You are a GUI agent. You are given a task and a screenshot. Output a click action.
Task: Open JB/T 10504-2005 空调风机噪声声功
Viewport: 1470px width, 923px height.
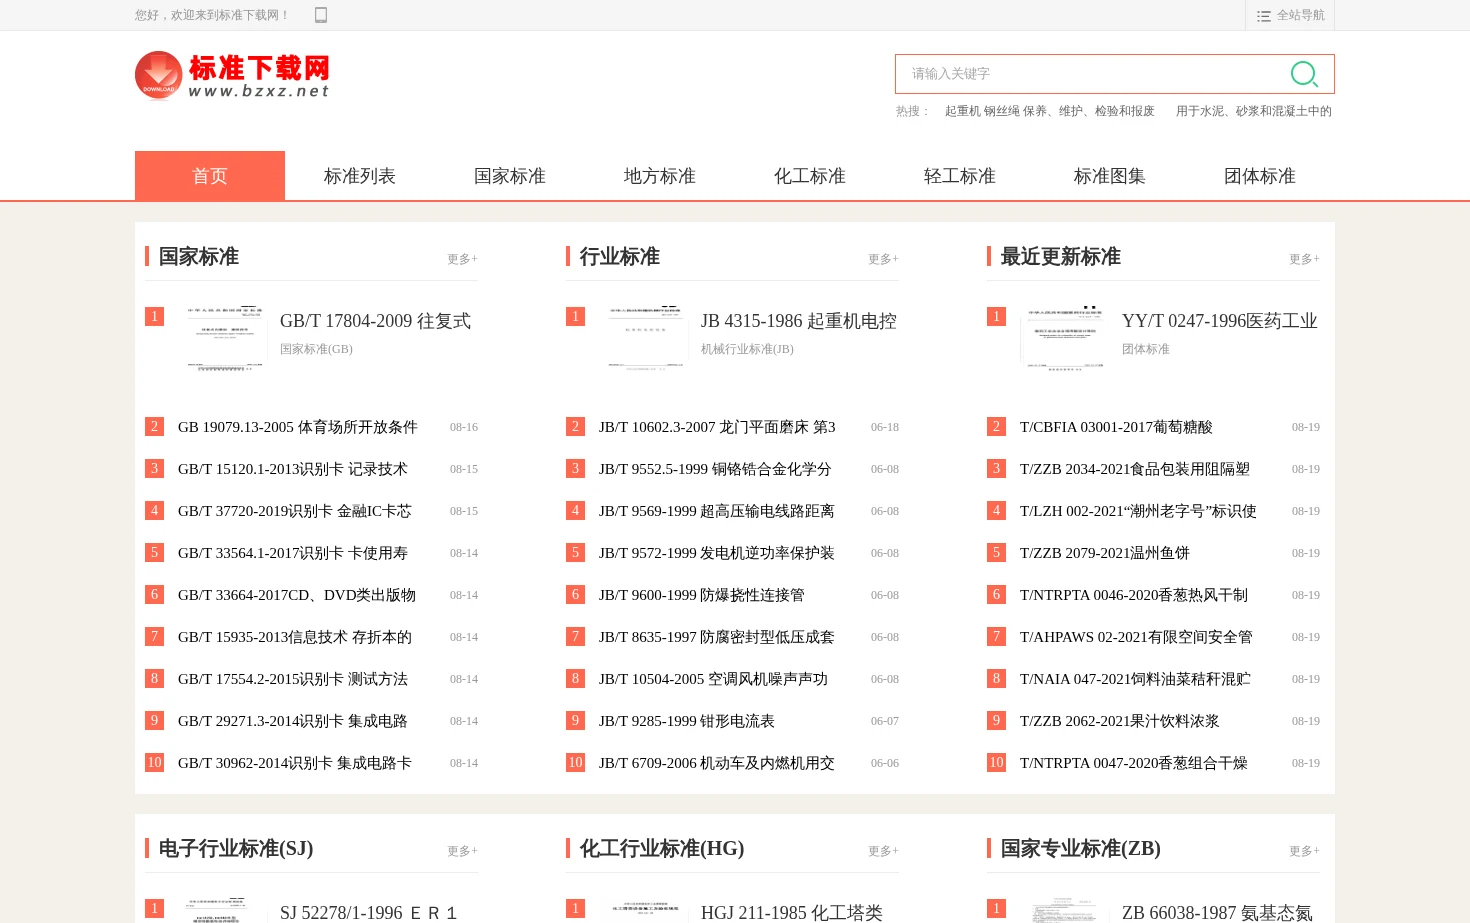714,679
